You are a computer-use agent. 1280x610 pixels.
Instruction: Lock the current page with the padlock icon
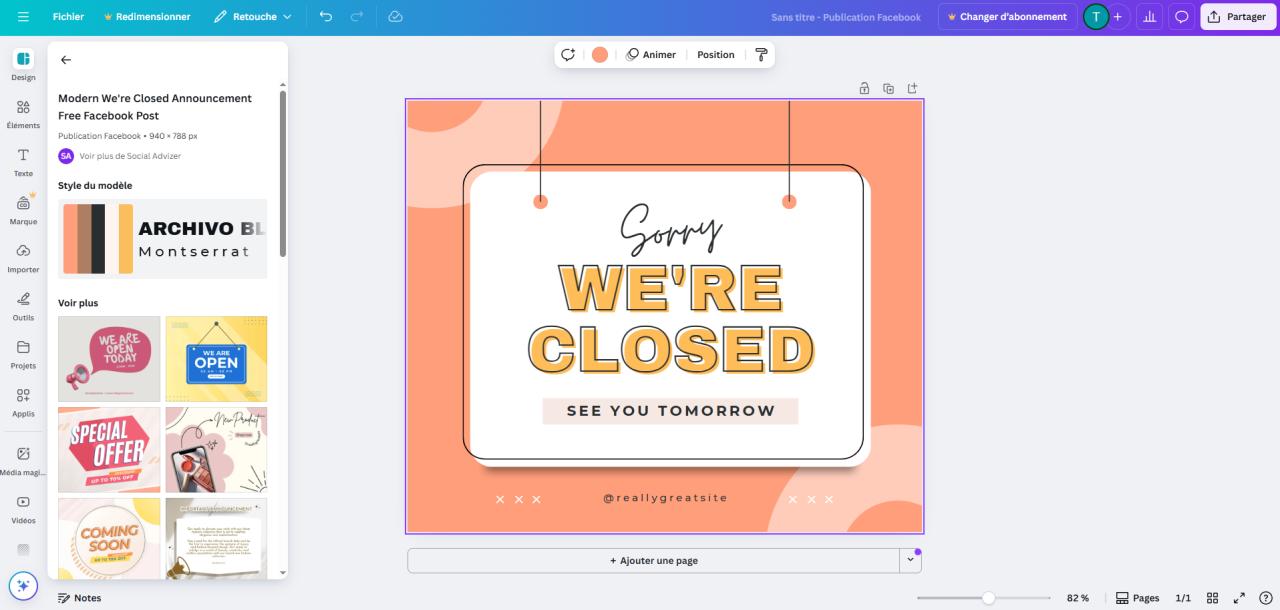pos(864,88)
